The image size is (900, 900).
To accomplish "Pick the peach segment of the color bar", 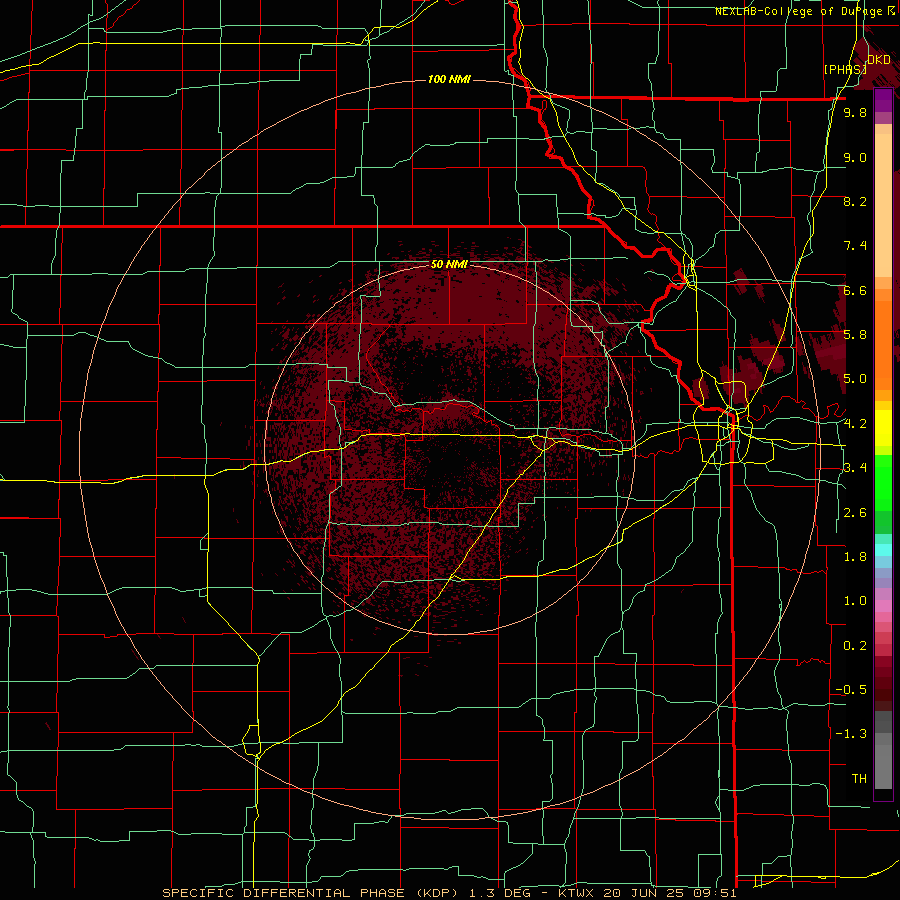I will [x=883, y=207].
